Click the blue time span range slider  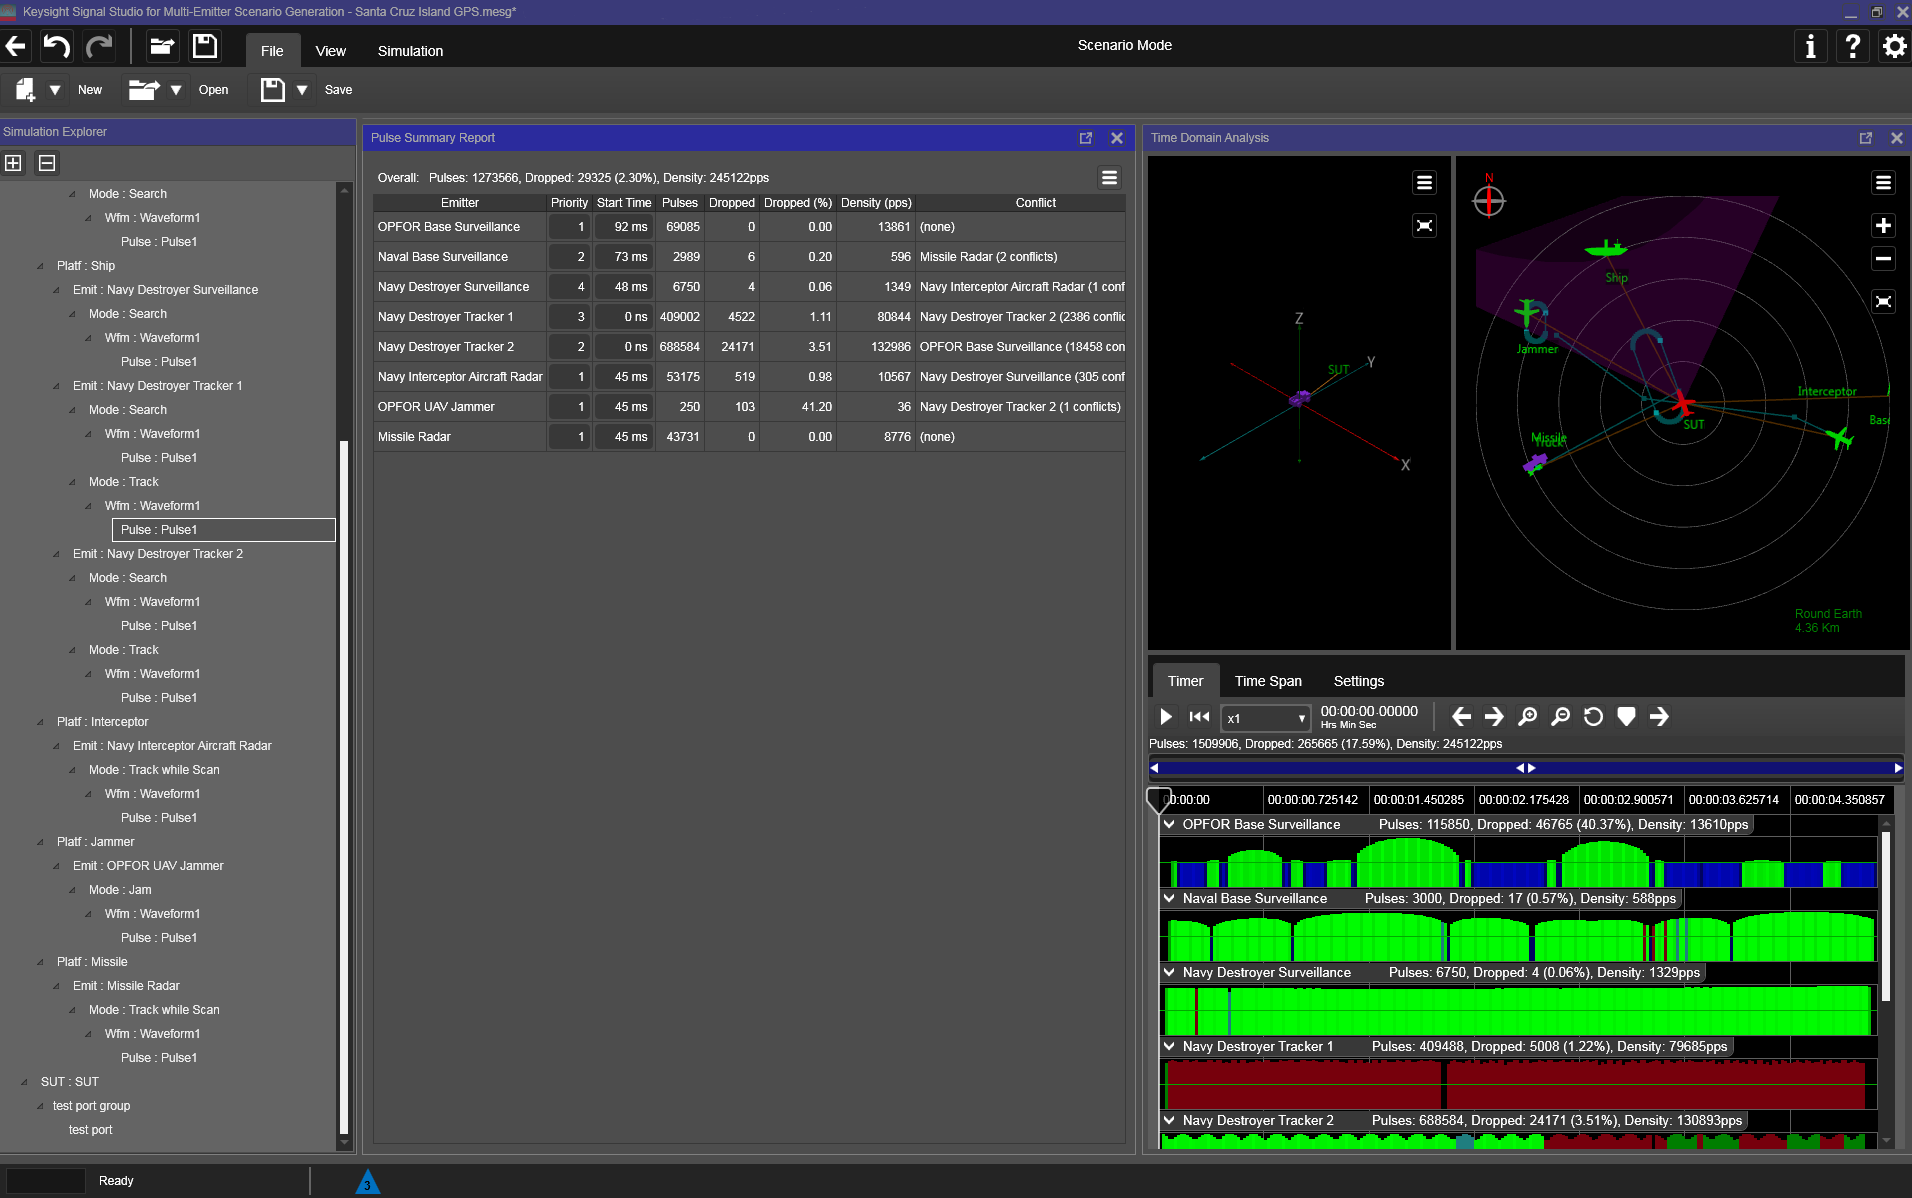(1525, 768)
